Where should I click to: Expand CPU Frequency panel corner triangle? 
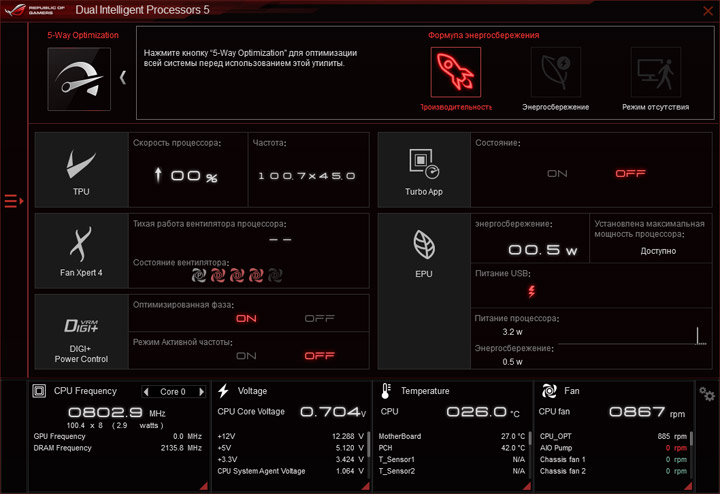click(x=203, y=486)
